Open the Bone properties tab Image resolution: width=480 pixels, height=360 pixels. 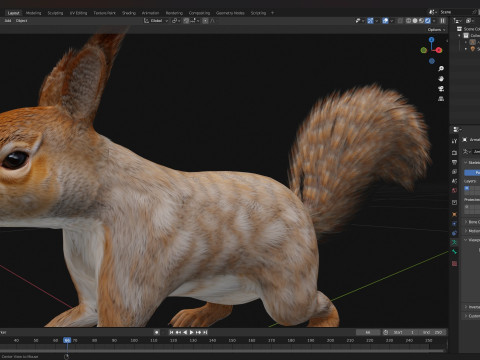click(x=454, y=252)
